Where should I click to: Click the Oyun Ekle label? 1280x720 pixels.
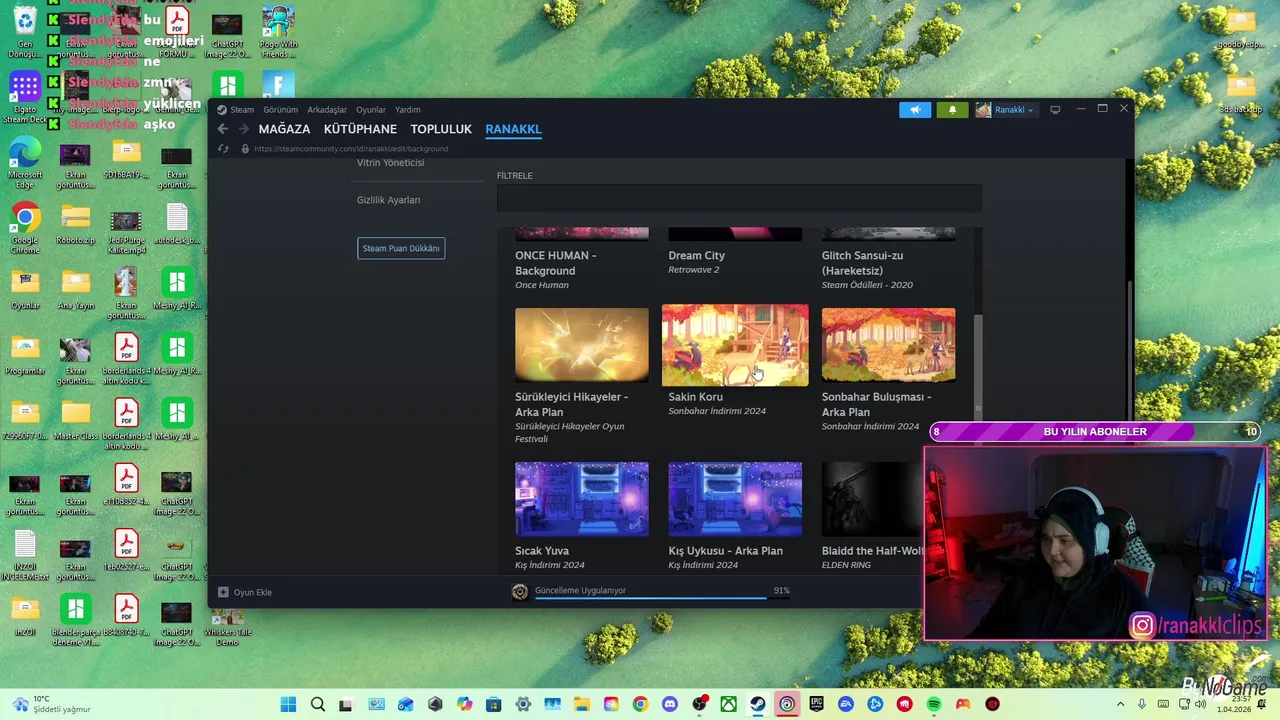pos(252,592)
